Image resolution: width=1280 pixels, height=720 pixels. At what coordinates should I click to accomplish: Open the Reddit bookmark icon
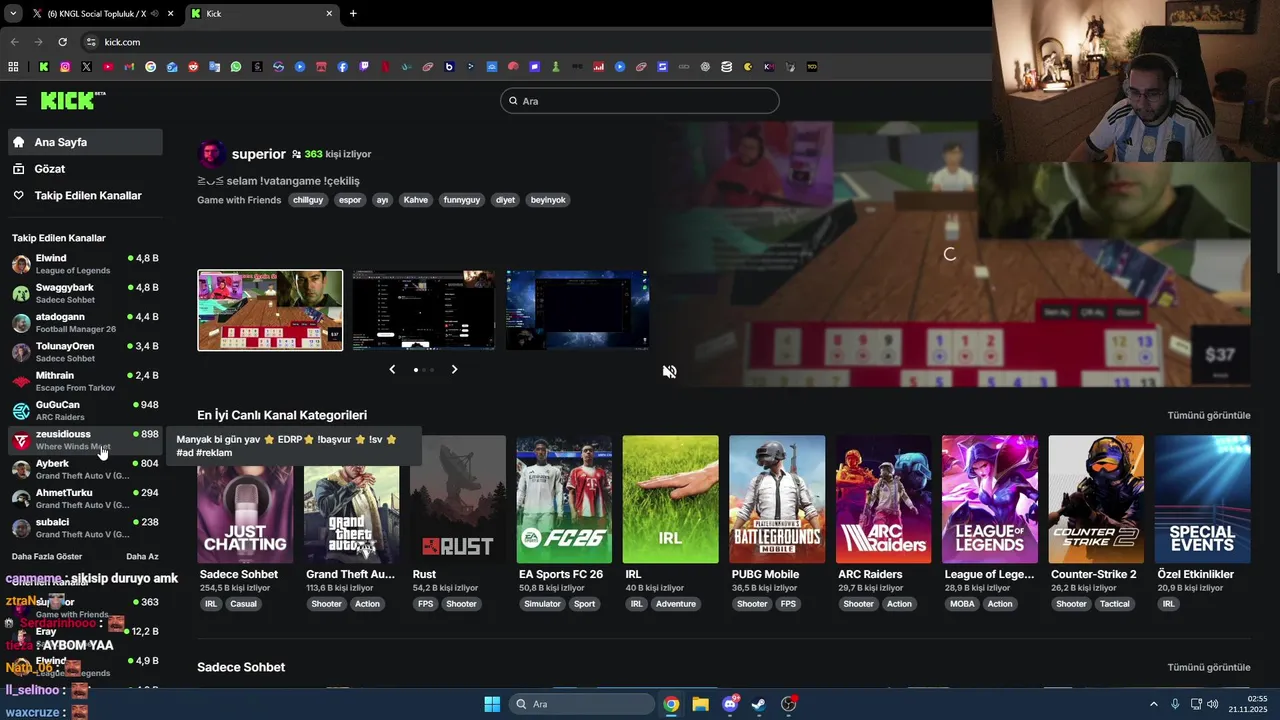[193, 67]
